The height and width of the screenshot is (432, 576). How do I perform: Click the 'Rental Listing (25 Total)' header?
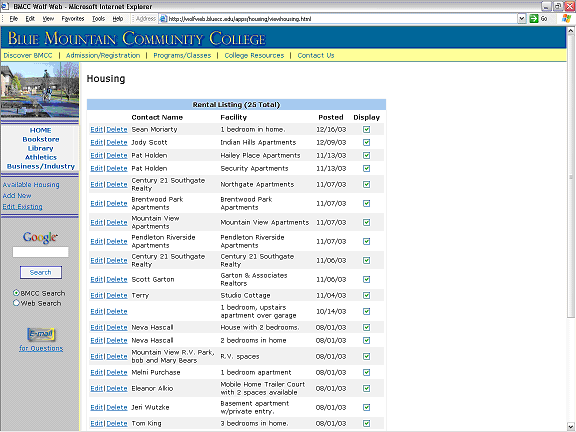[x=236, y=105]
